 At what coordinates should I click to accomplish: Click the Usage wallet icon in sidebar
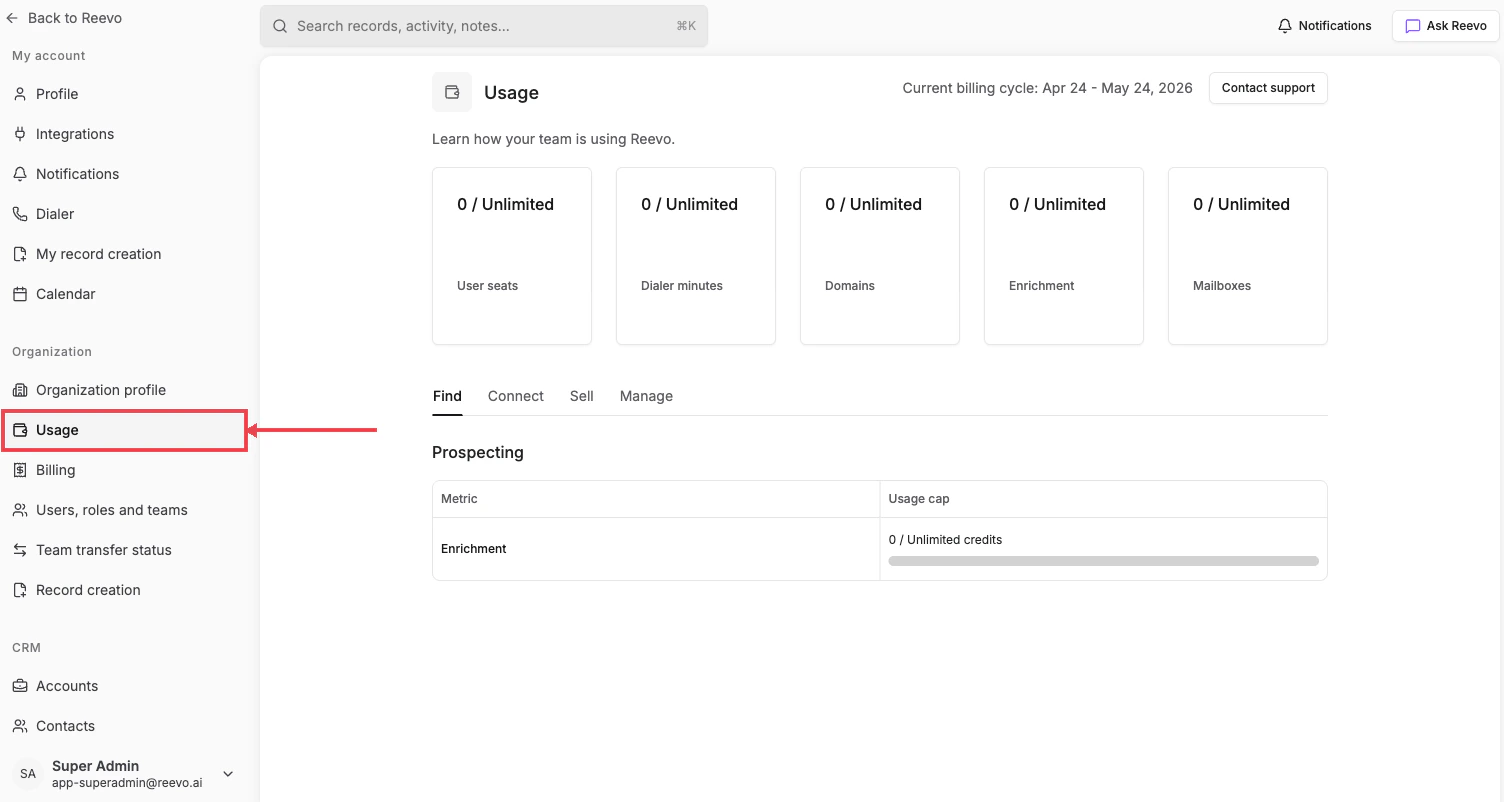pyautogui.click(x=20, y=430)
